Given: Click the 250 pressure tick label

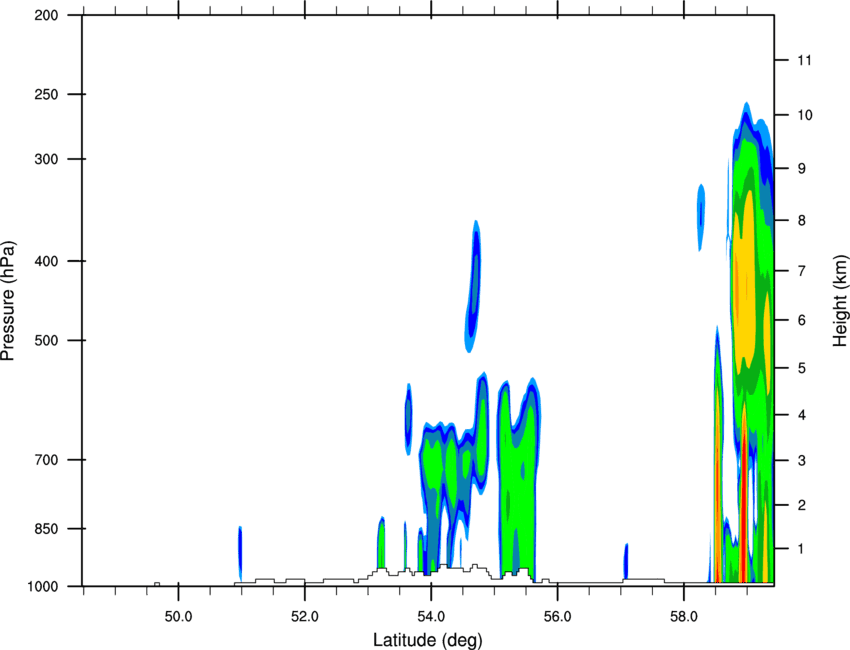Looking at the screenshot, I should point(46,94).
